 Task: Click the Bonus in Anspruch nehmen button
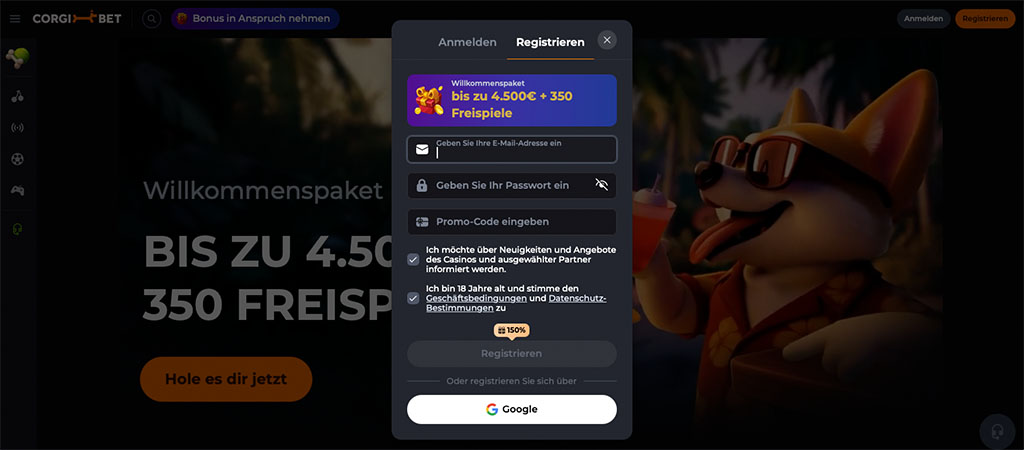255,19
